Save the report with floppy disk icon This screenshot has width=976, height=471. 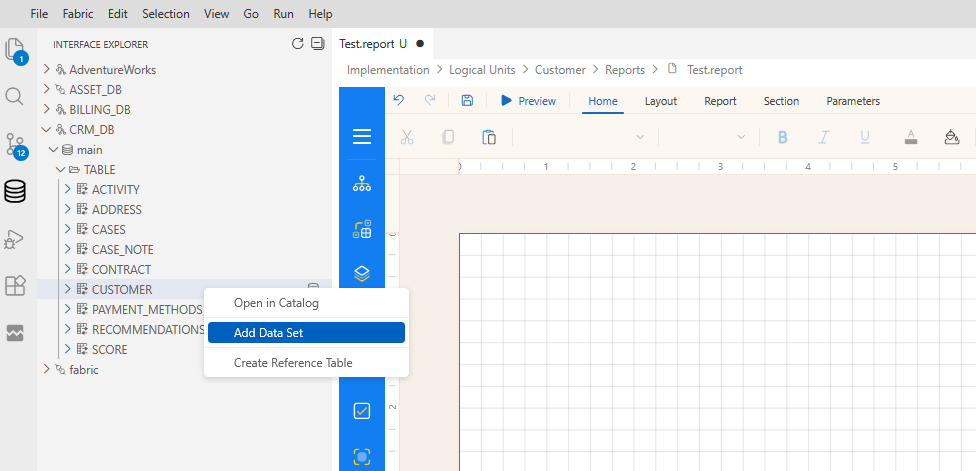pos(467,100)
